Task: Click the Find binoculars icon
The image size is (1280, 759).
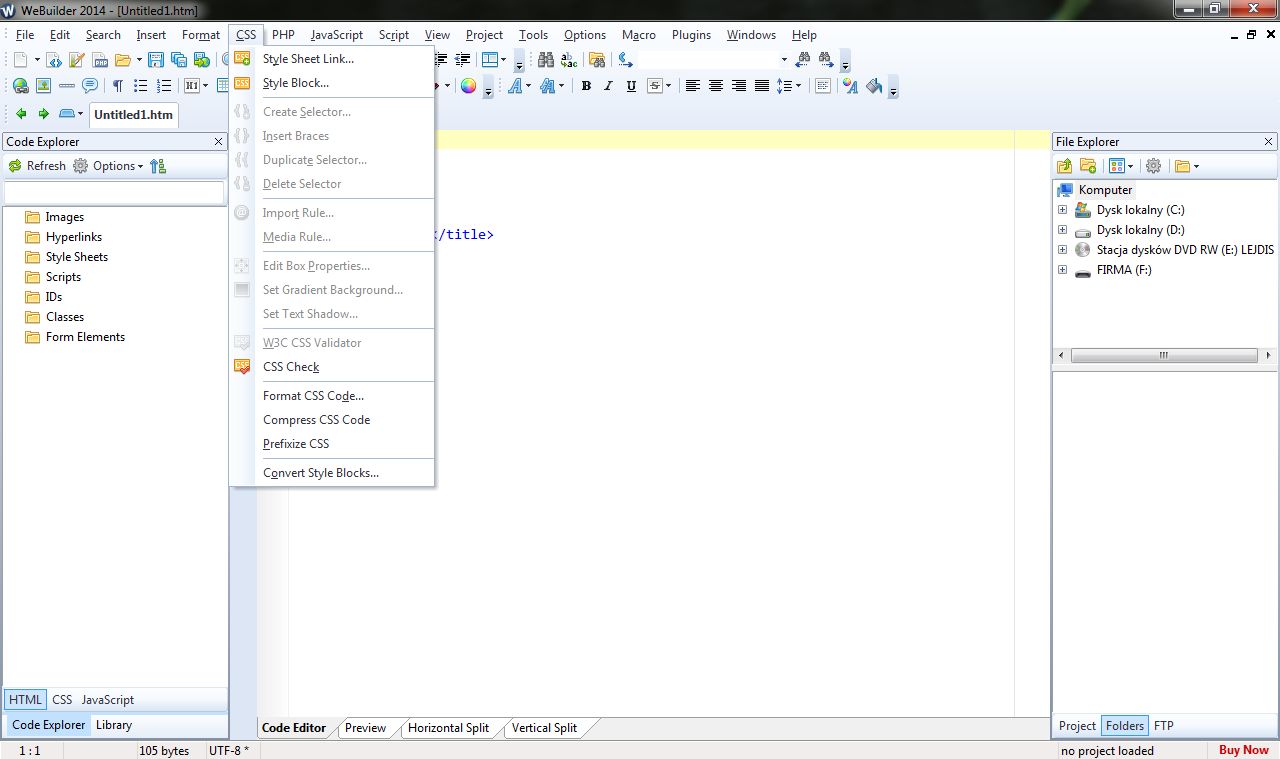Action: (x=545, y=60)
